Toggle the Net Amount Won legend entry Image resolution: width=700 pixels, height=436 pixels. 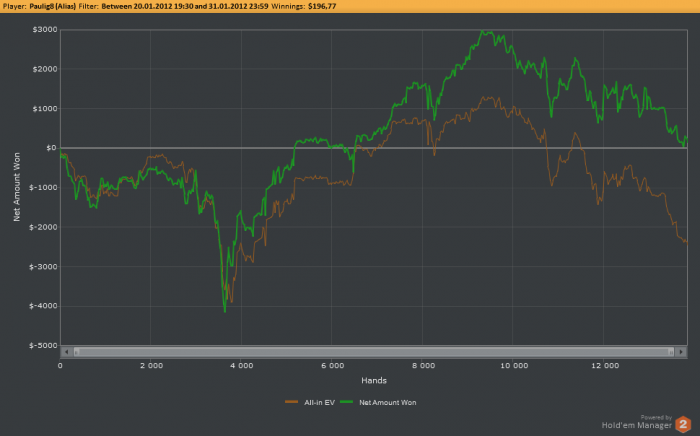coord(378,402)
